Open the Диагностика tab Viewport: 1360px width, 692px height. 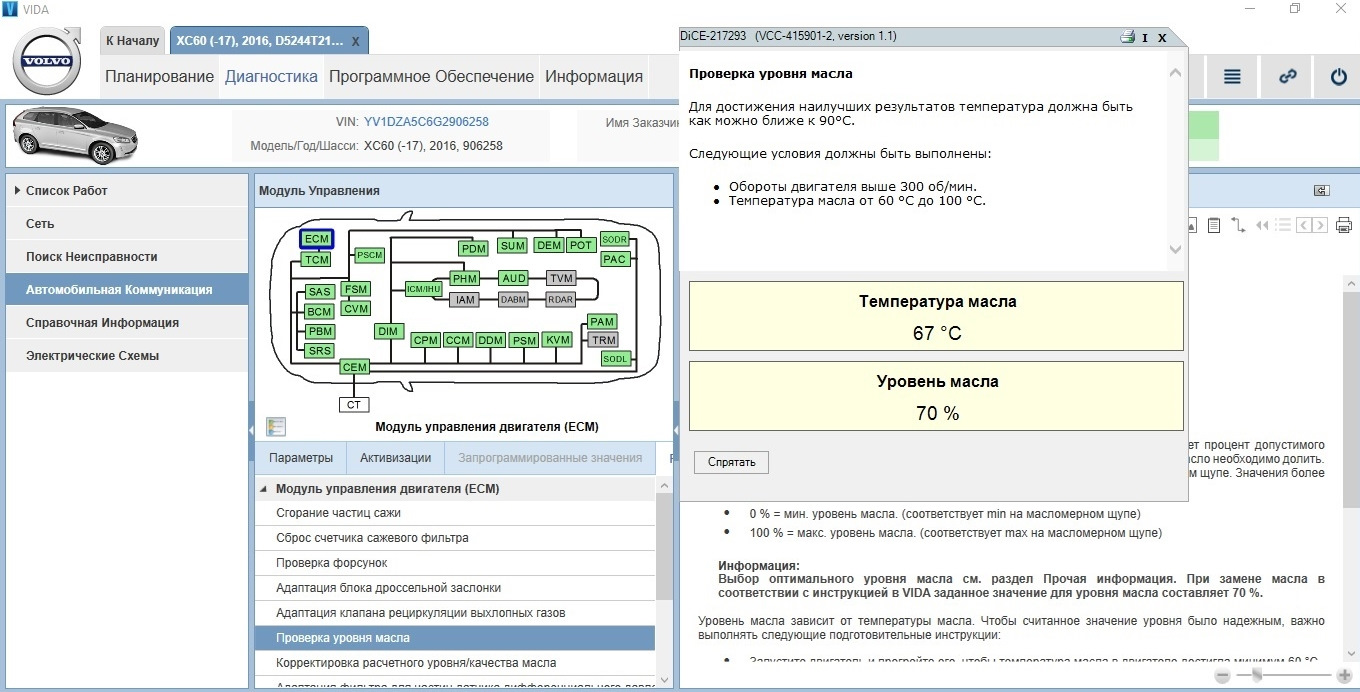271,76
